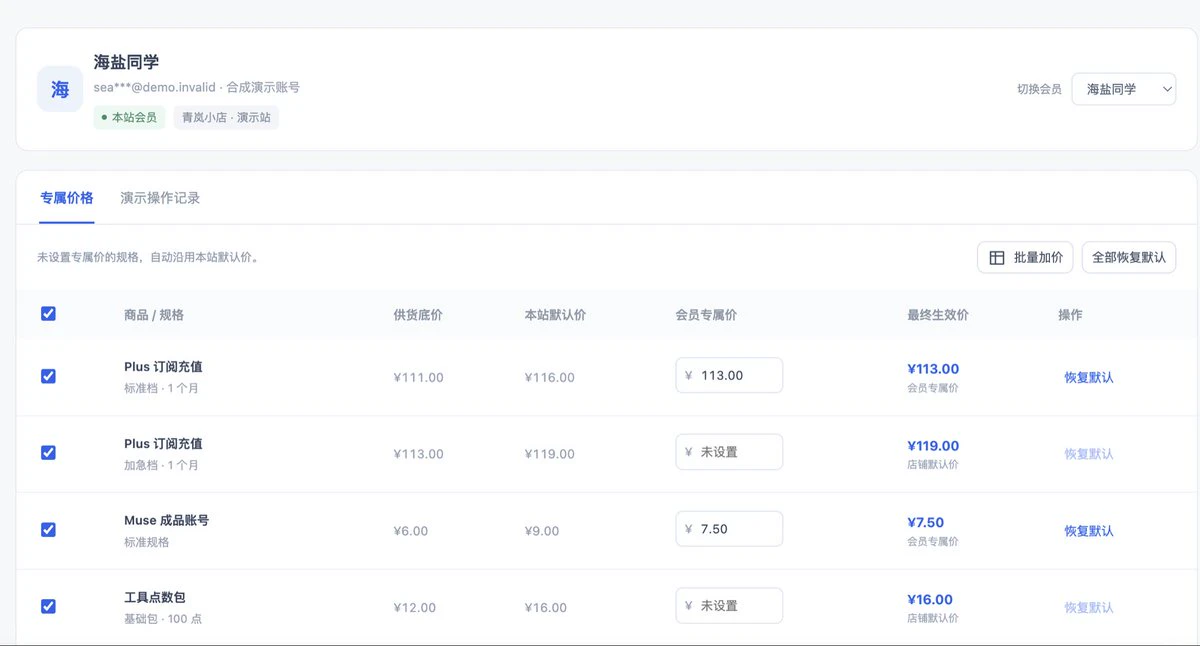This screenshot has height=646, width=1200.
Task: Click the sea***@demo.invalid email text
Action: (154, 88)
